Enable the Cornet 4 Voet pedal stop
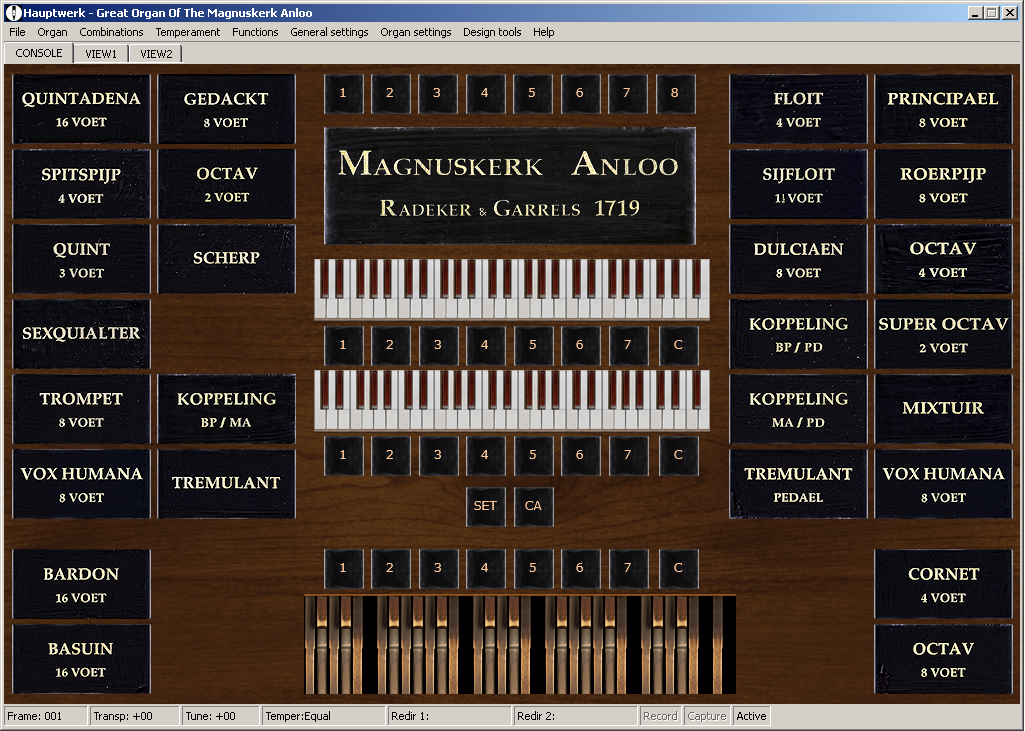Screen dimensions: 1025x731 point(943,585)
